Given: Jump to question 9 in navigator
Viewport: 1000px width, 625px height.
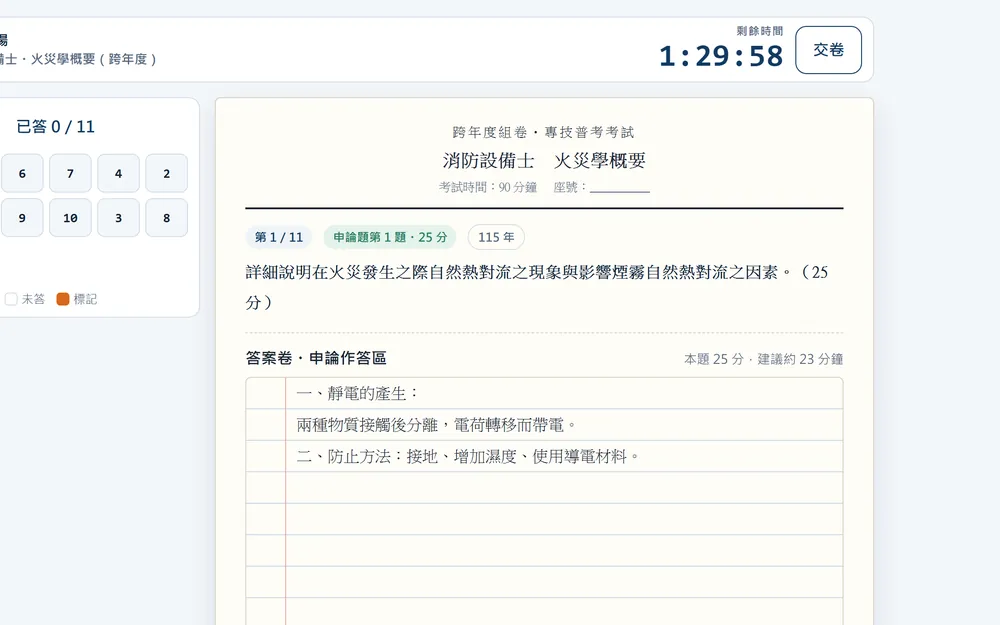Looking at the screenshot, I should (22, 217).
